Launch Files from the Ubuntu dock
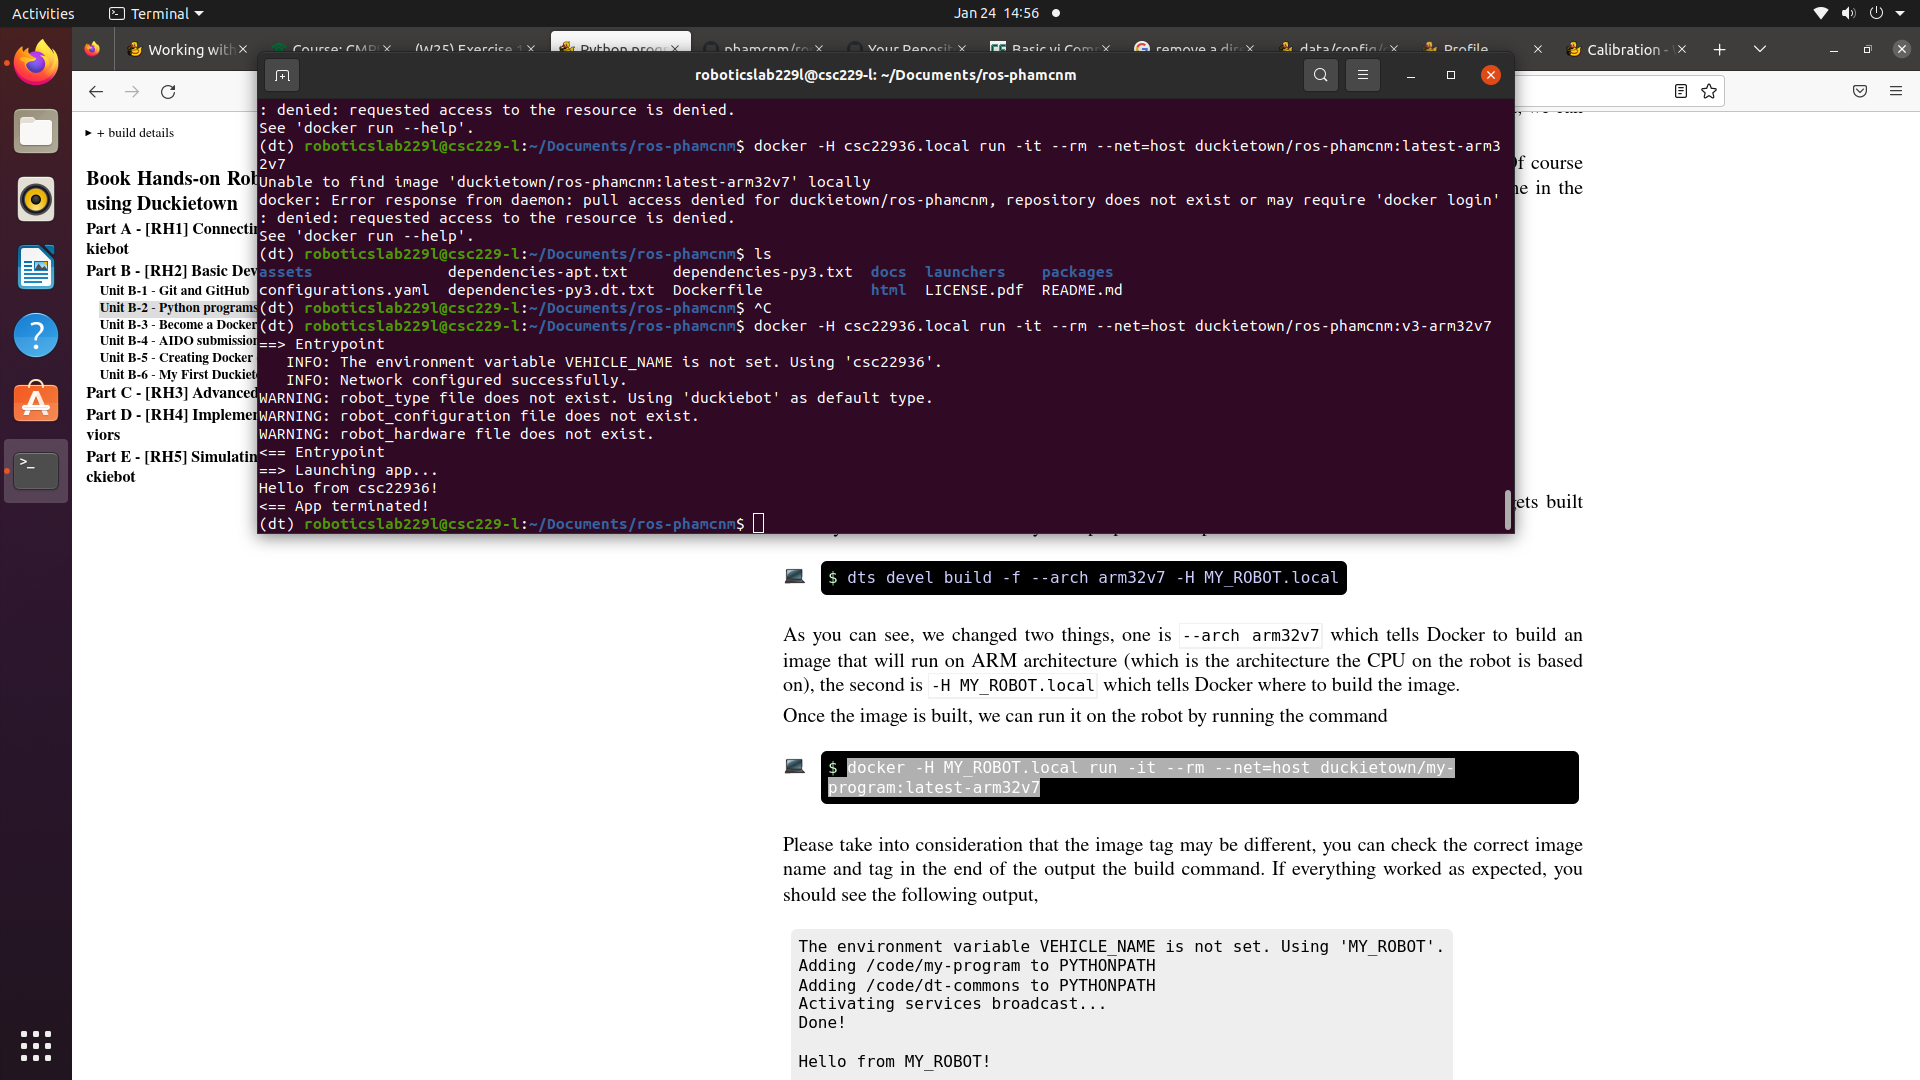Screen dimensions: 1920x1080 (36, 131)
